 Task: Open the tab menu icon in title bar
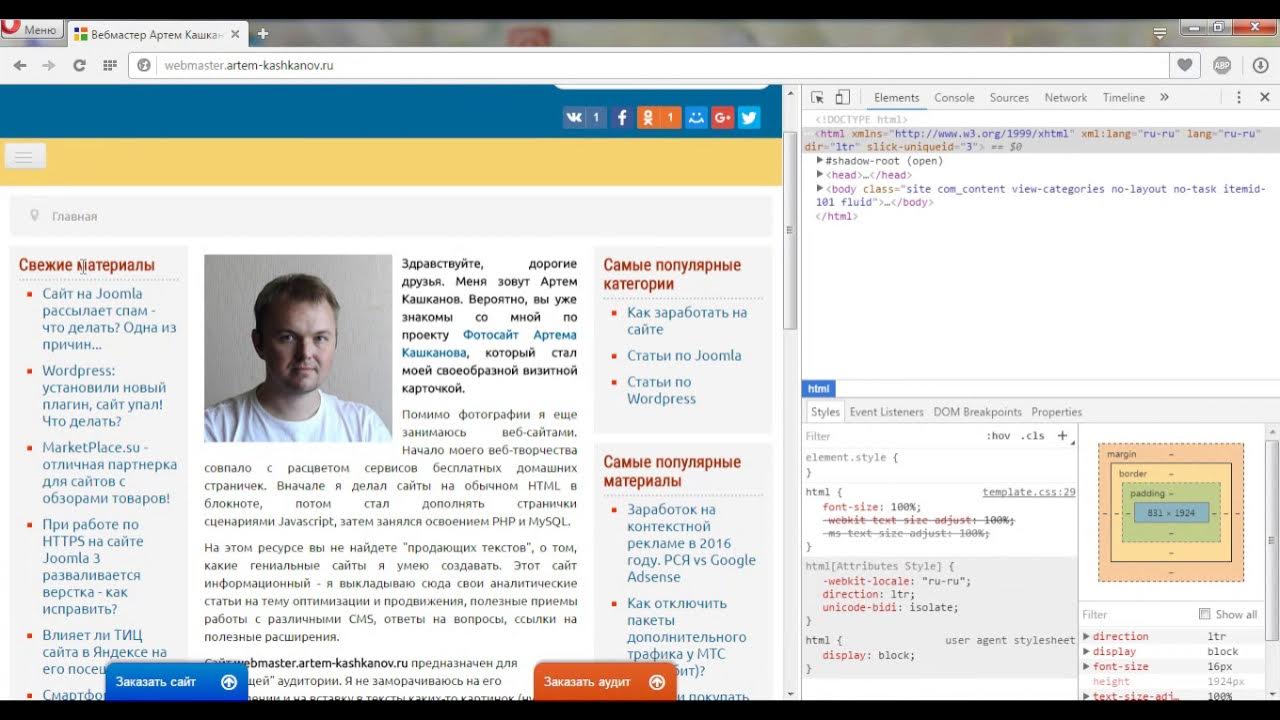(x=1160, y=33)
